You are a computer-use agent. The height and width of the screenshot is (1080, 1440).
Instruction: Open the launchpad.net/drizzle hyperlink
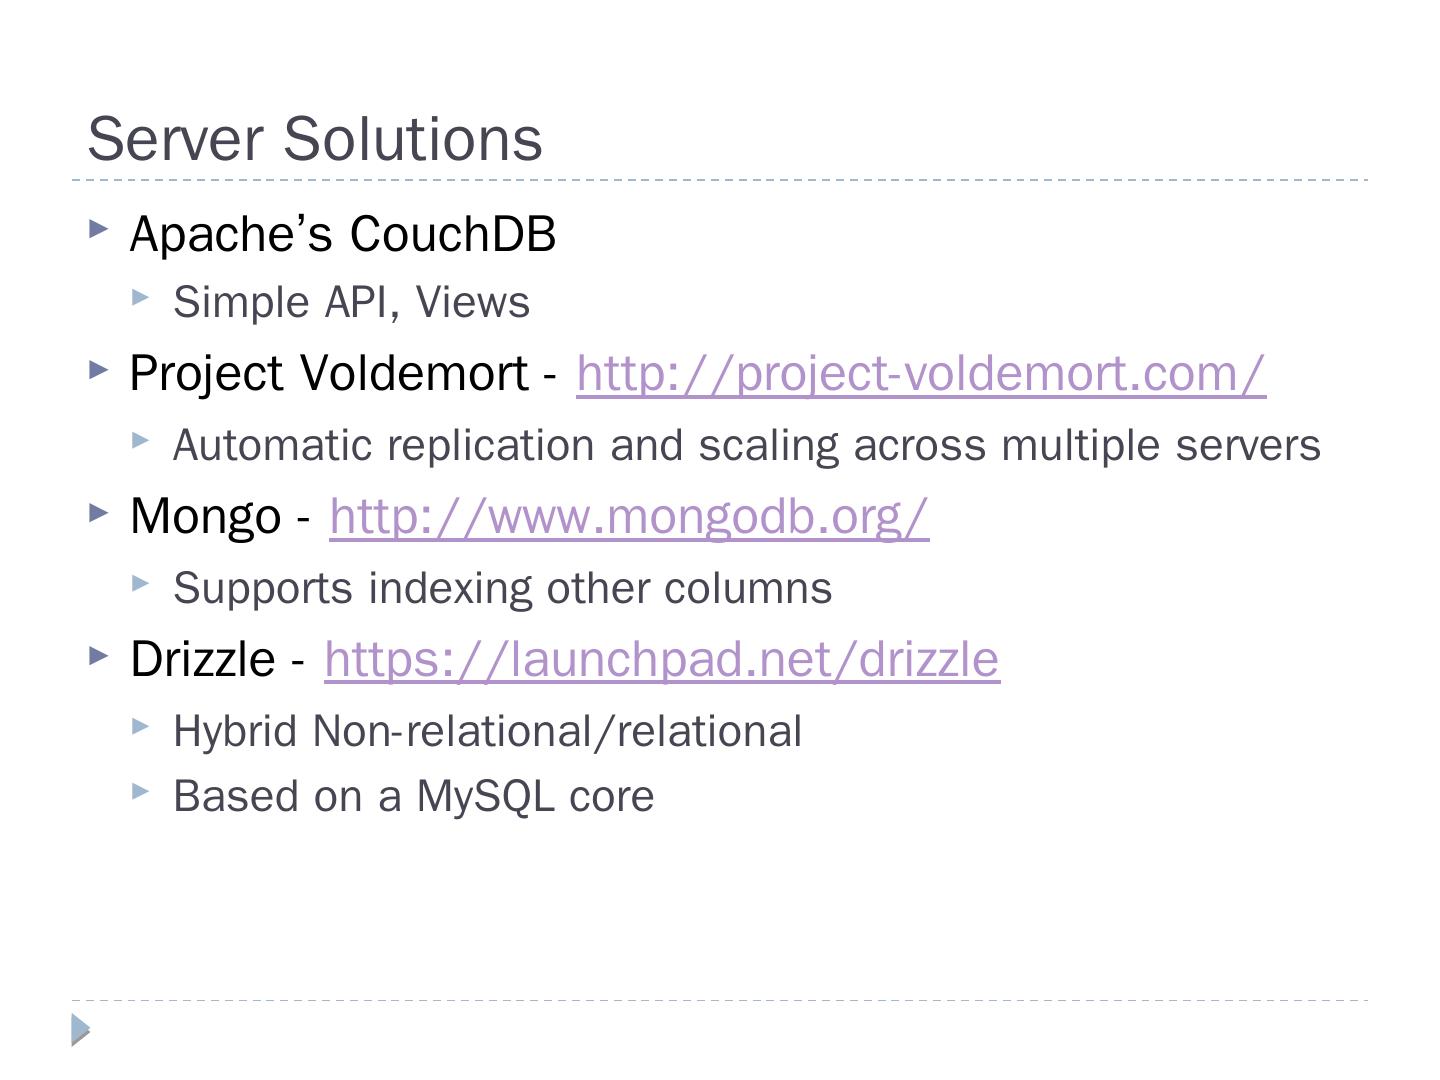click(661, 660)
